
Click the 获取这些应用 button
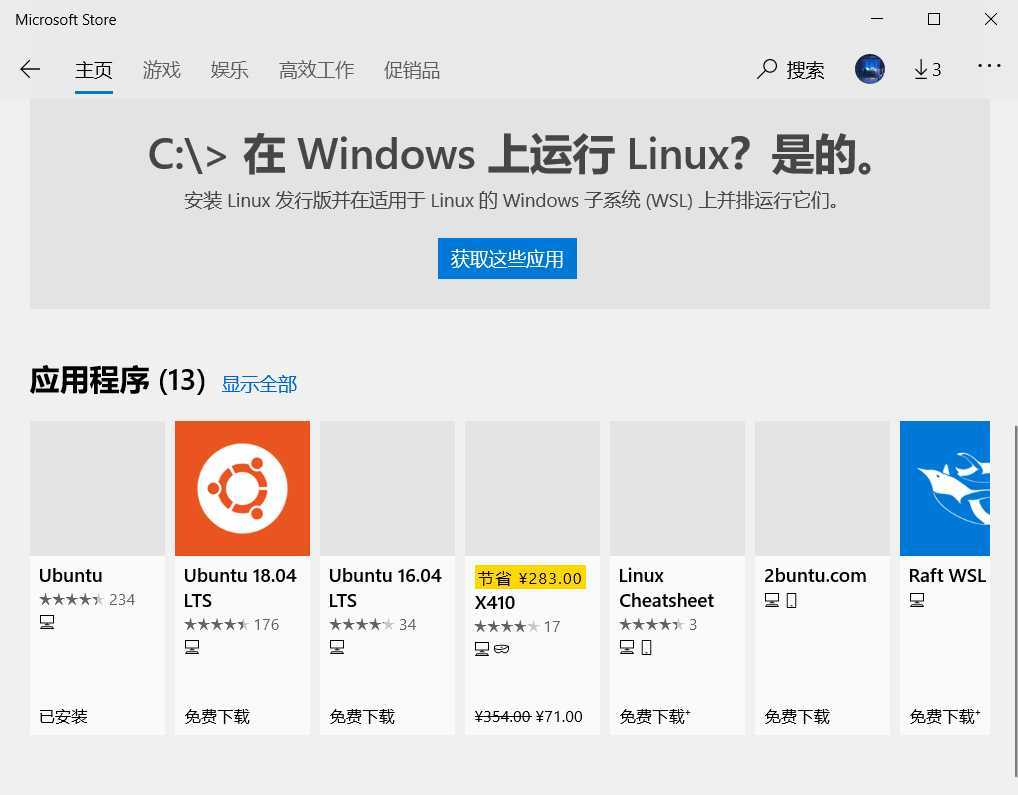point(507,258)
